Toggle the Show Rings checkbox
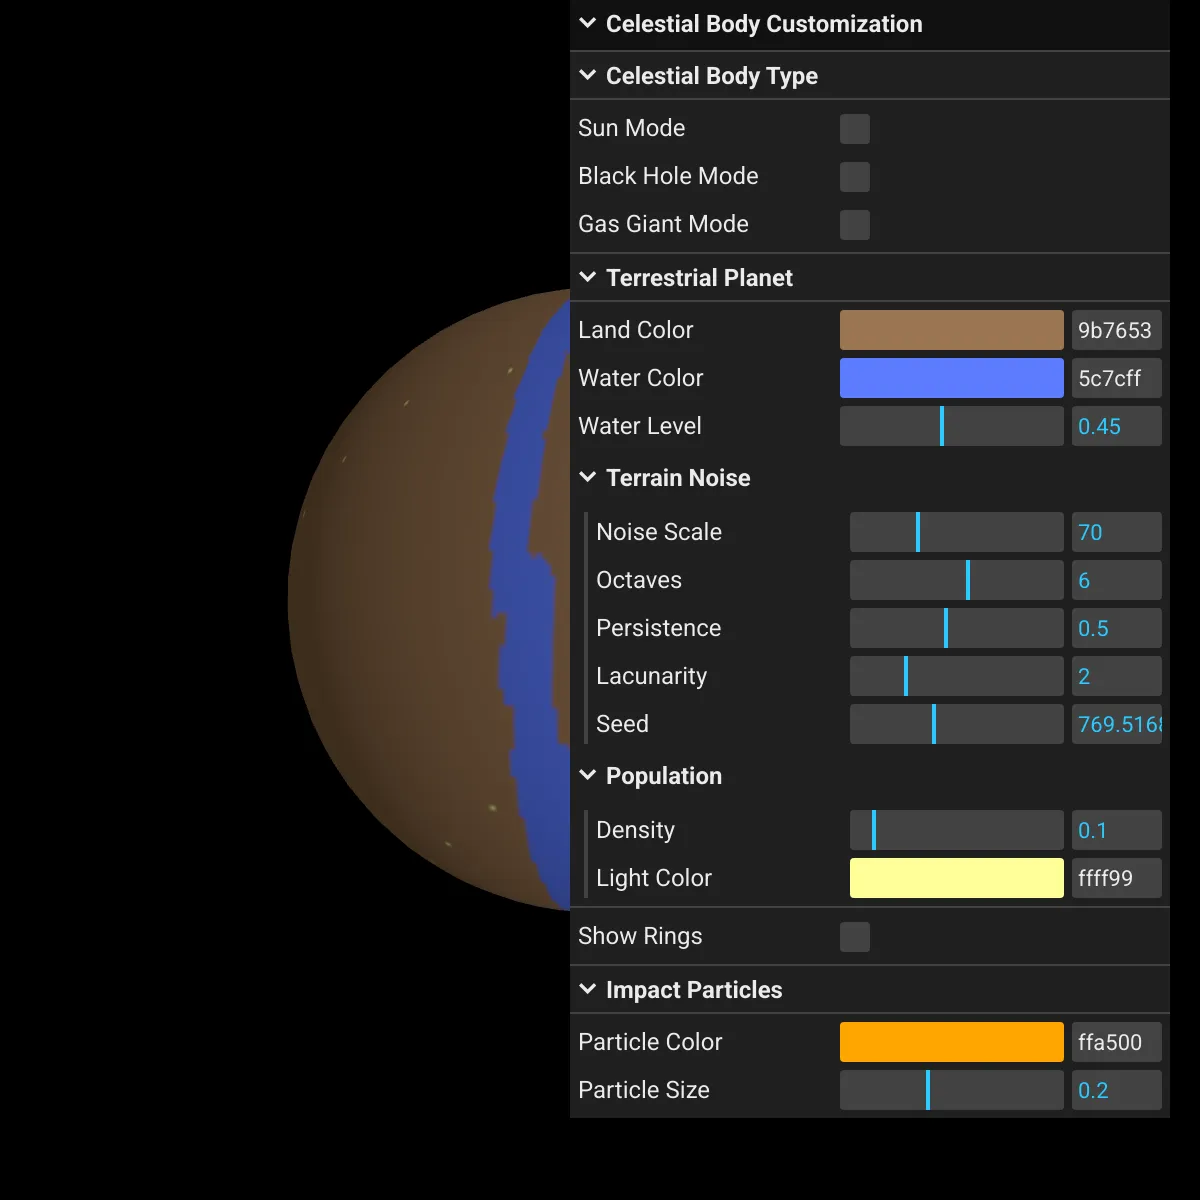 tap(855, 937)
